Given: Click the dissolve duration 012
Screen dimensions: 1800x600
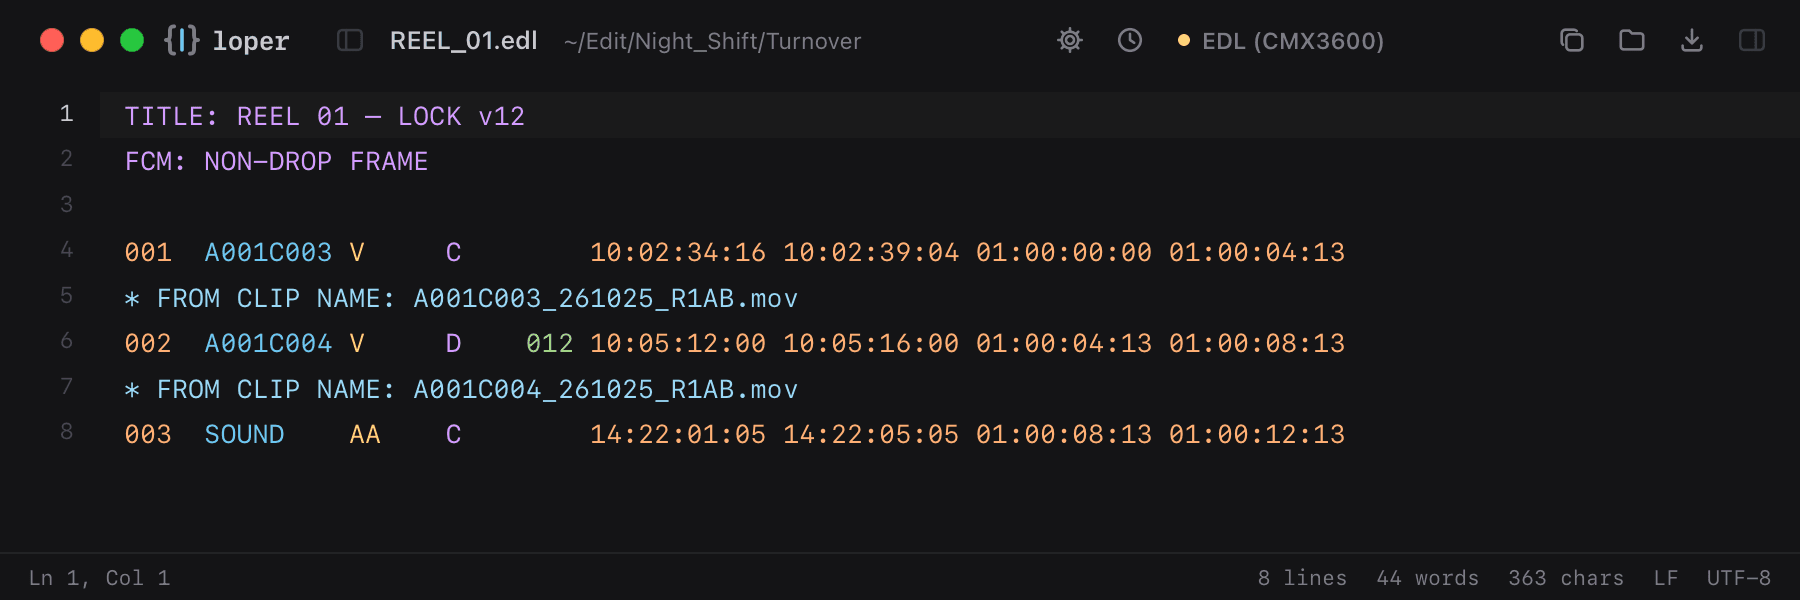Looking at the screenshot, I should [x=550, y=344].
